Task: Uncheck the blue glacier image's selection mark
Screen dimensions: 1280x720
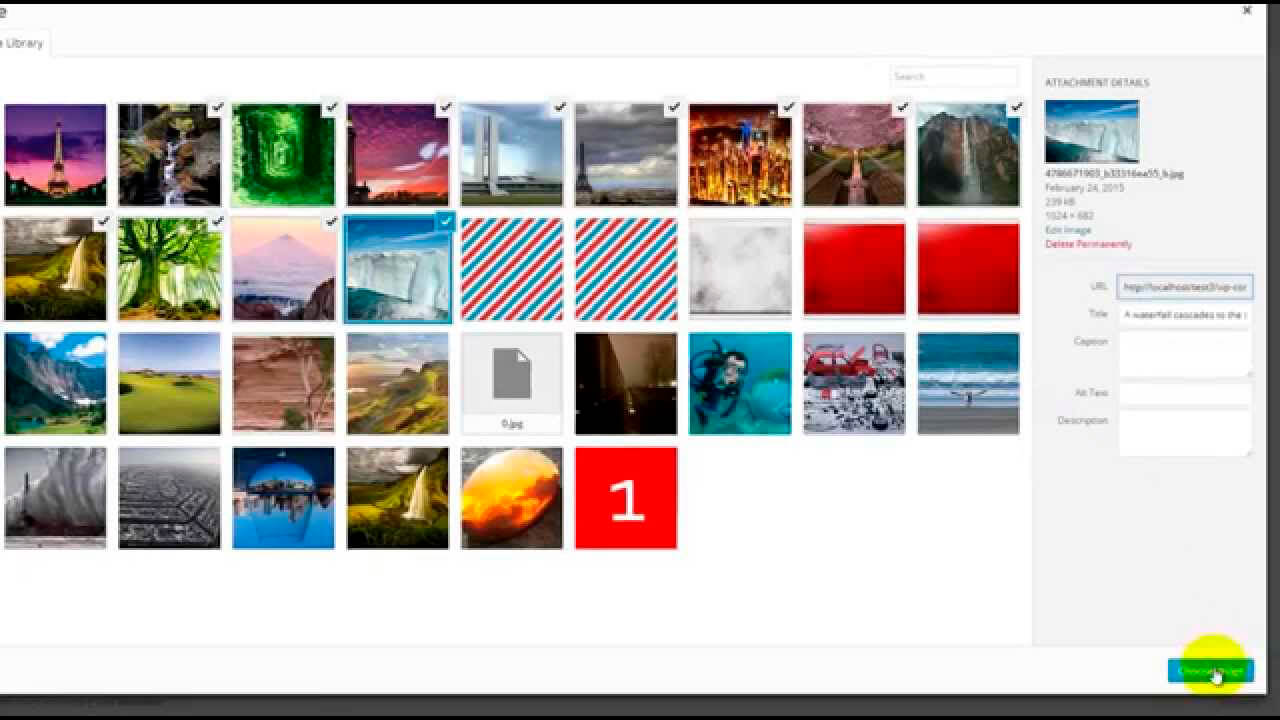Action: 445,222
